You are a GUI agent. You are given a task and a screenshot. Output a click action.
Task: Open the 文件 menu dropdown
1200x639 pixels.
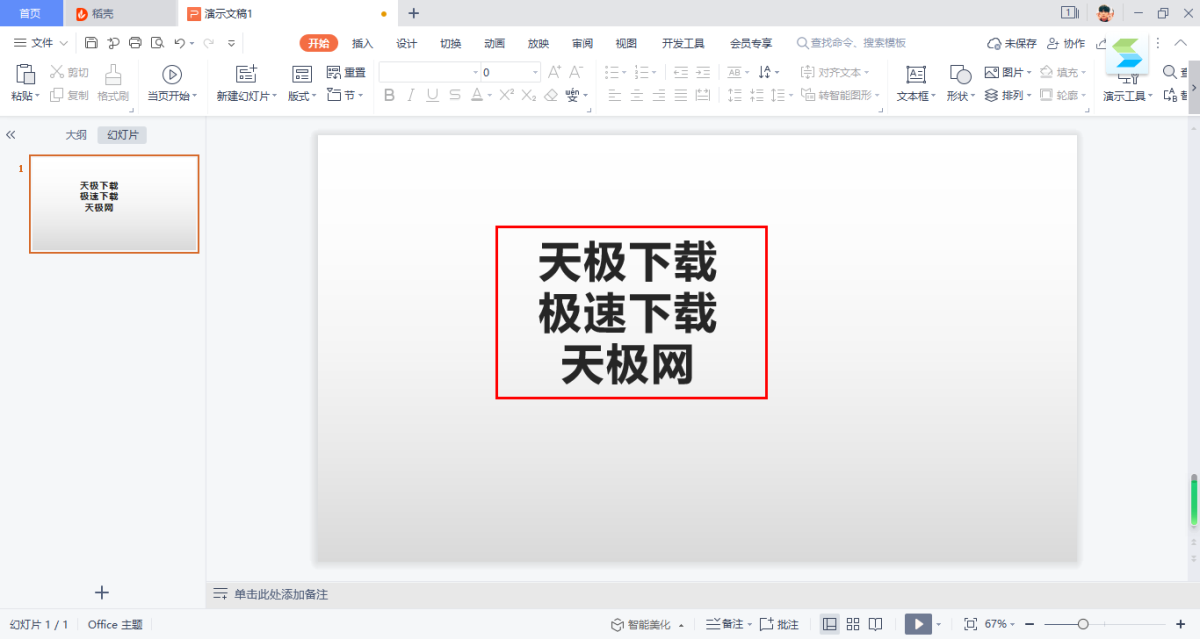[x=41, y=43]
